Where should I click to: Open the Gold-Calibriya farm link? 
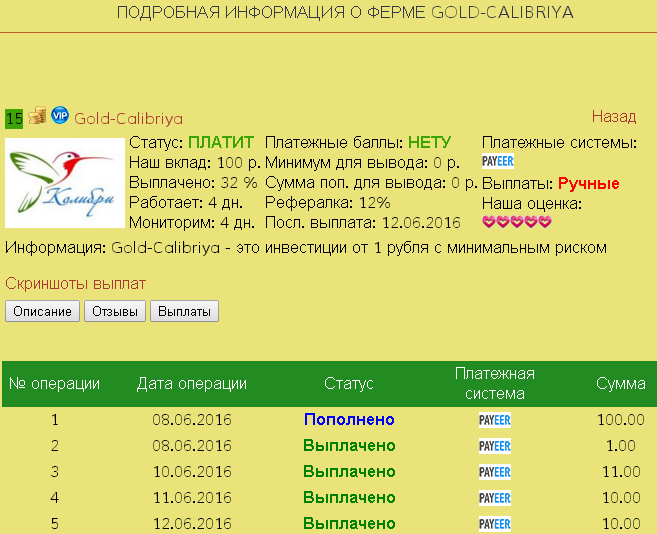pos(129,119)
